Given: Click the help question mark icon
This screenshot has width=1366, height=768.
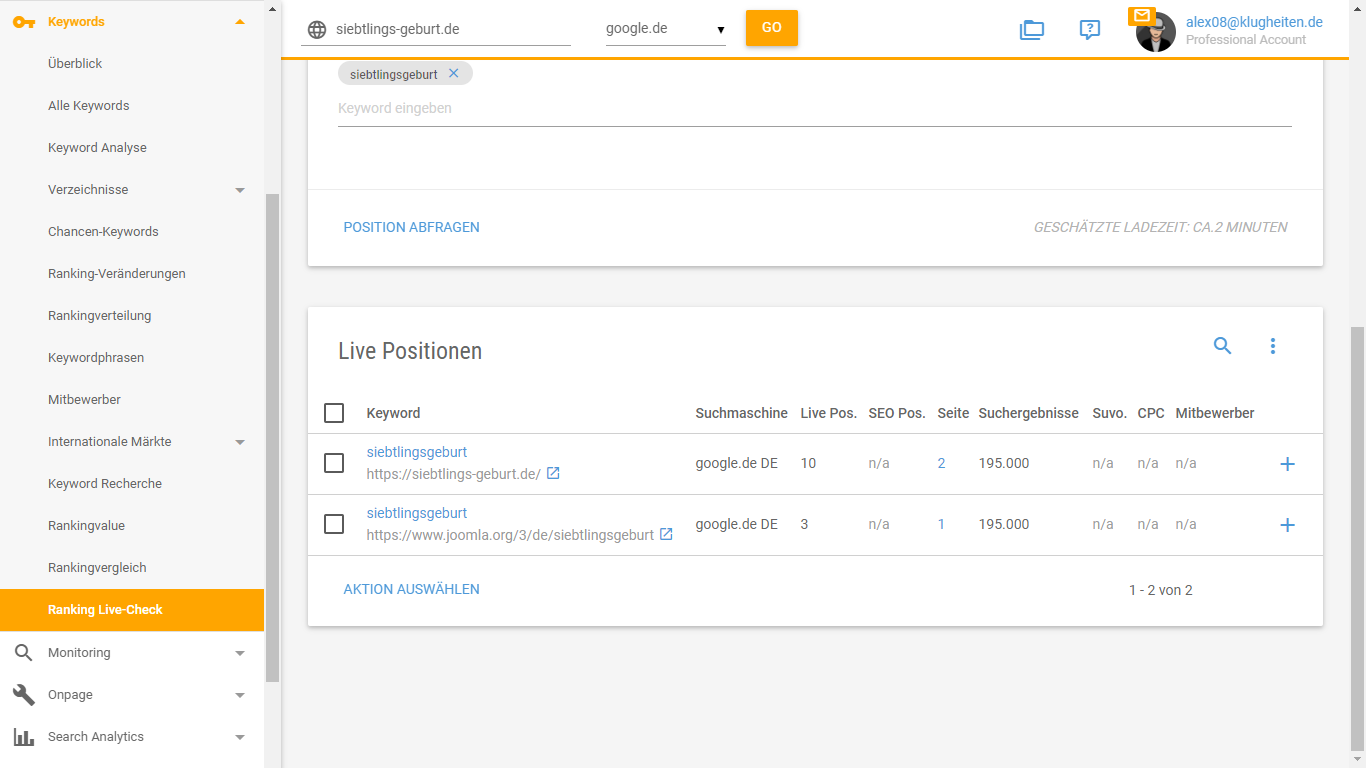Looking at the screenshot, I should (1089, 30).
